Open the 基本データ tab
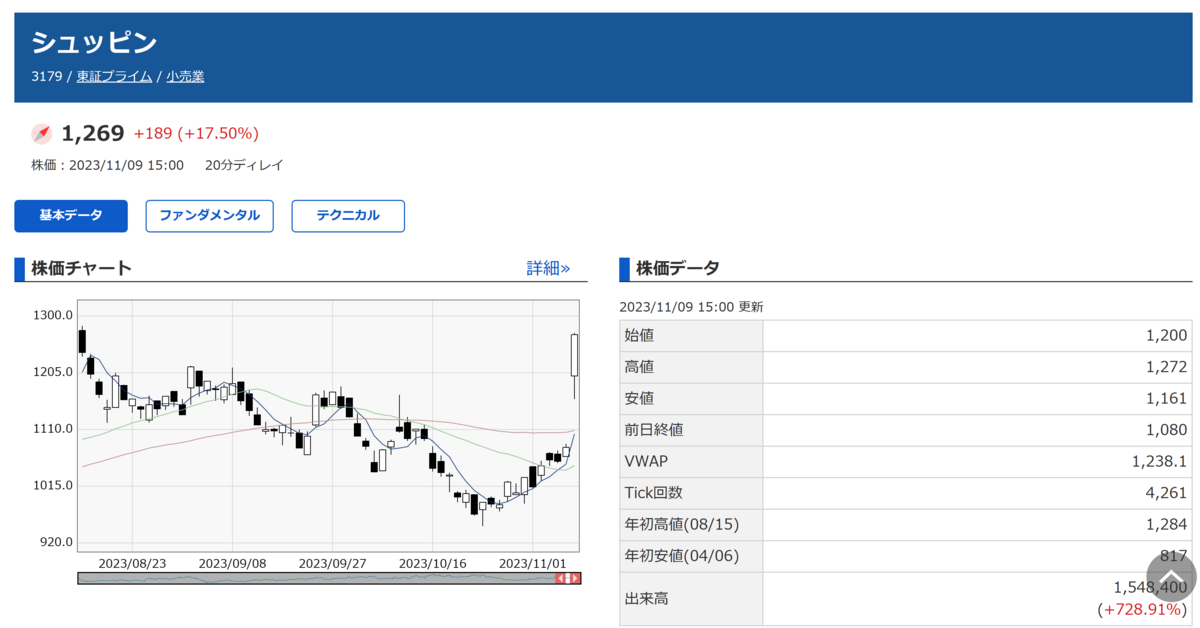This screenshot has height=628, width=1200. click(71, 216)
